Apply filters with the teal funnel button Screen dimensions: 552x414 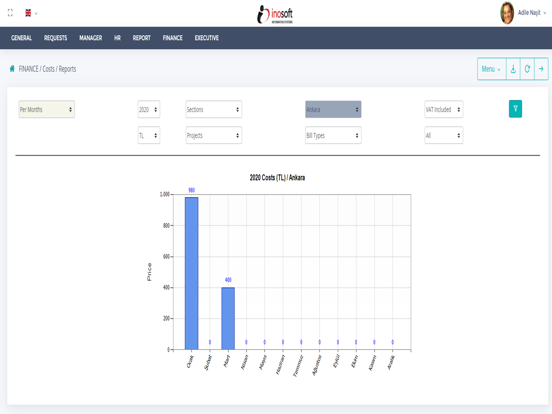click(x=515, y=109)
